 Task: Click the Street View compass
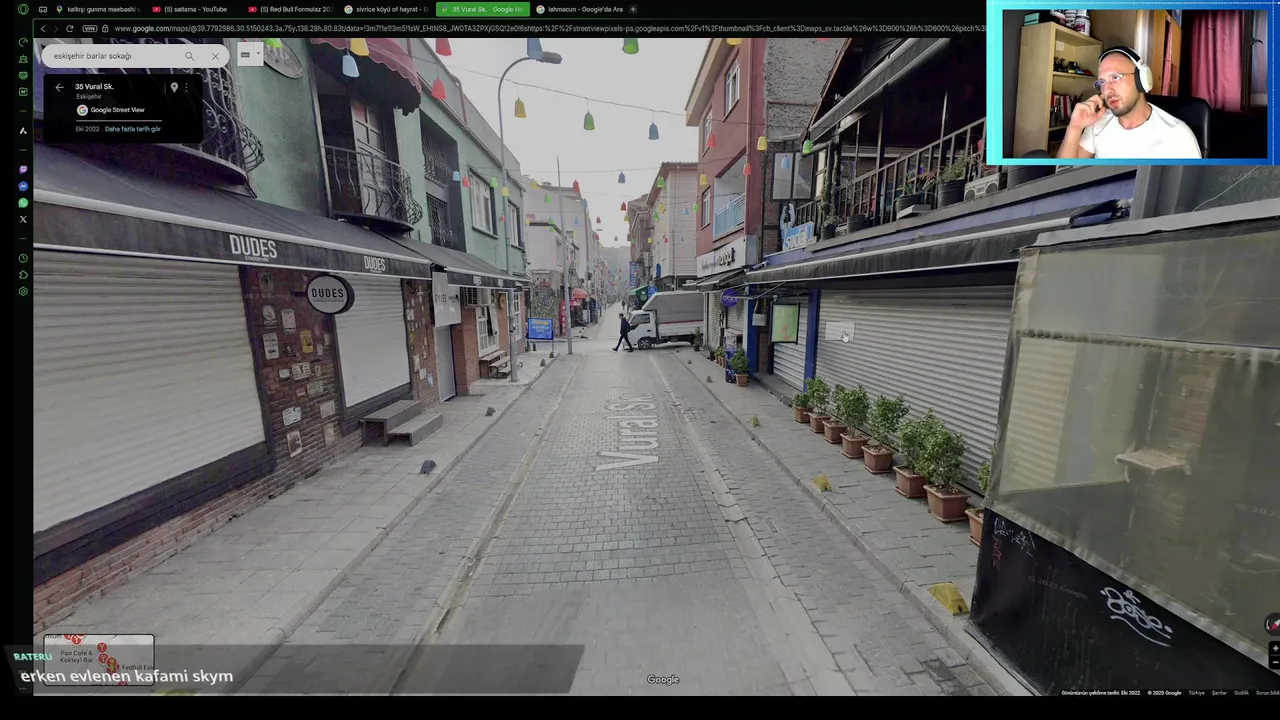point(1273,625)
